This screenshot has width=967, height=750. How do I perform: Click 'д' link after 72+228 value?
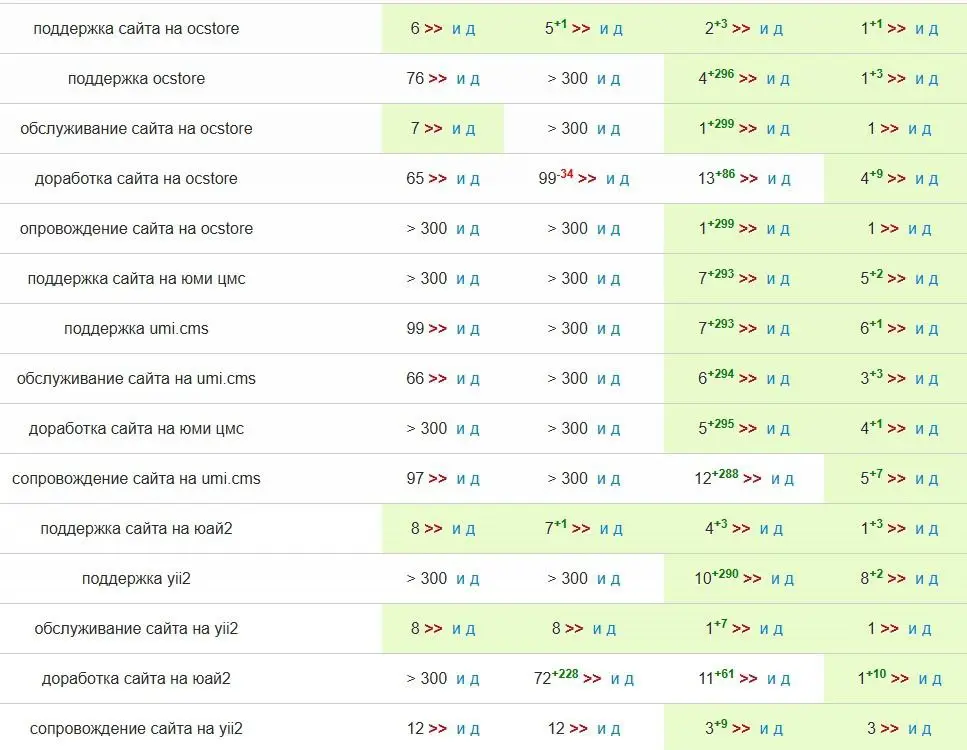pyautogui.click(x=629, y=679)
